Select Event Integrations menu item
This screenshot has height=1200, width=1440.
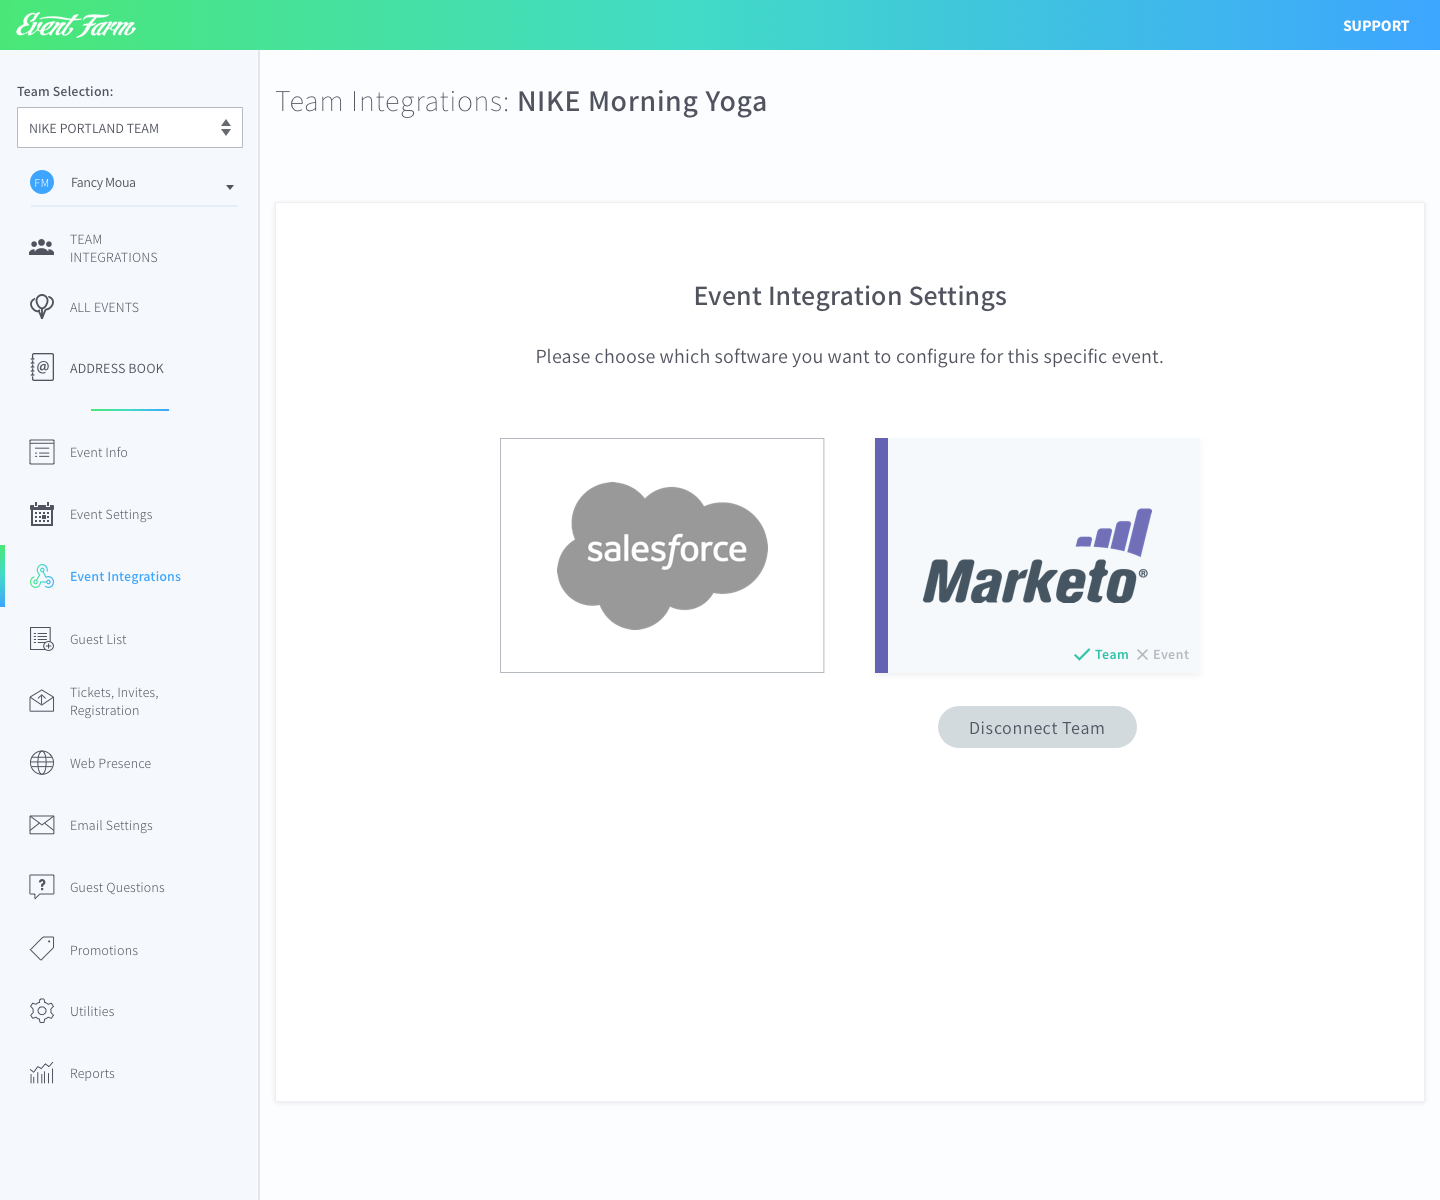[x=125, y=576]
